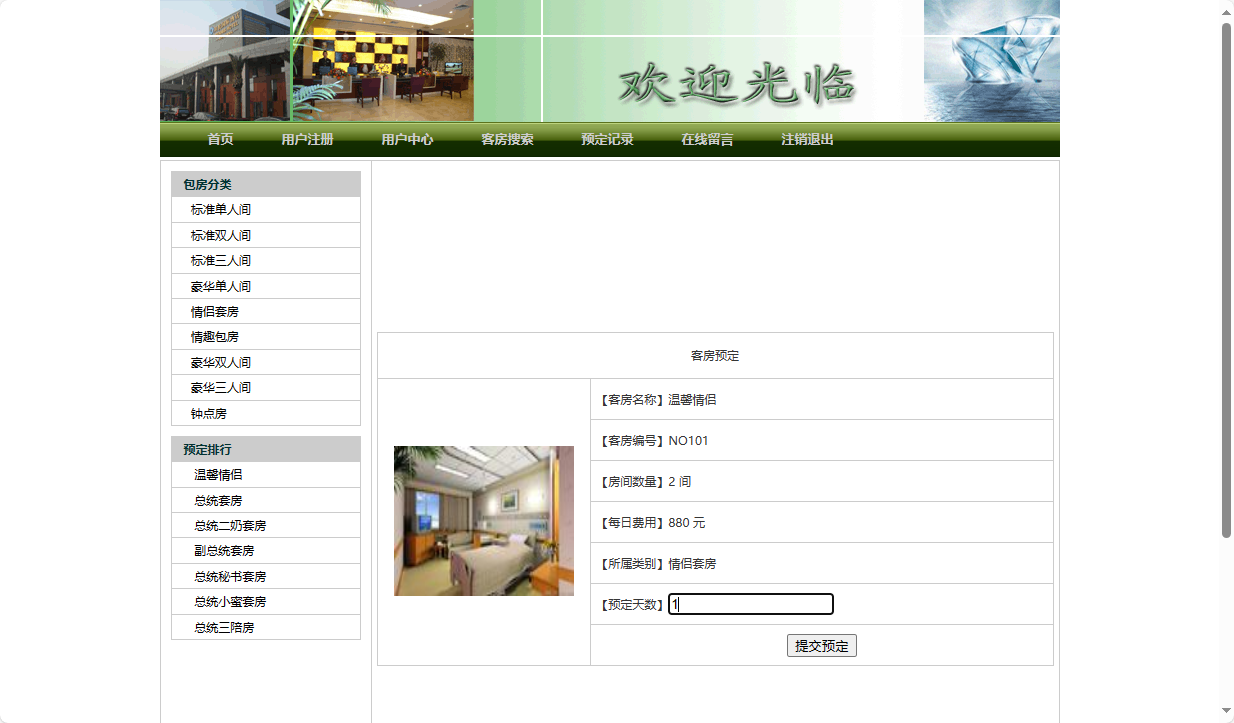Select 总统套房 ranking entry

(x=217, y=500)
